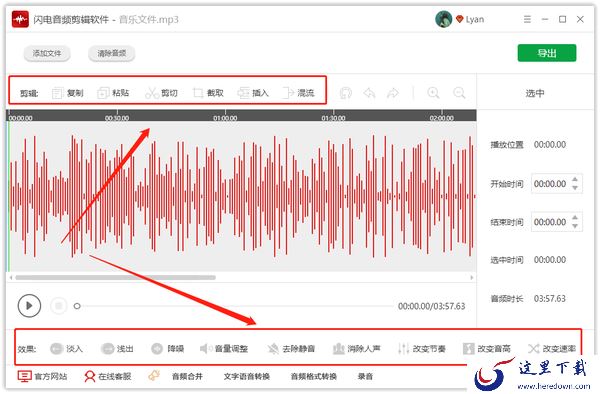
Task: Zoom in on the waveform
Action: (433, 93)
